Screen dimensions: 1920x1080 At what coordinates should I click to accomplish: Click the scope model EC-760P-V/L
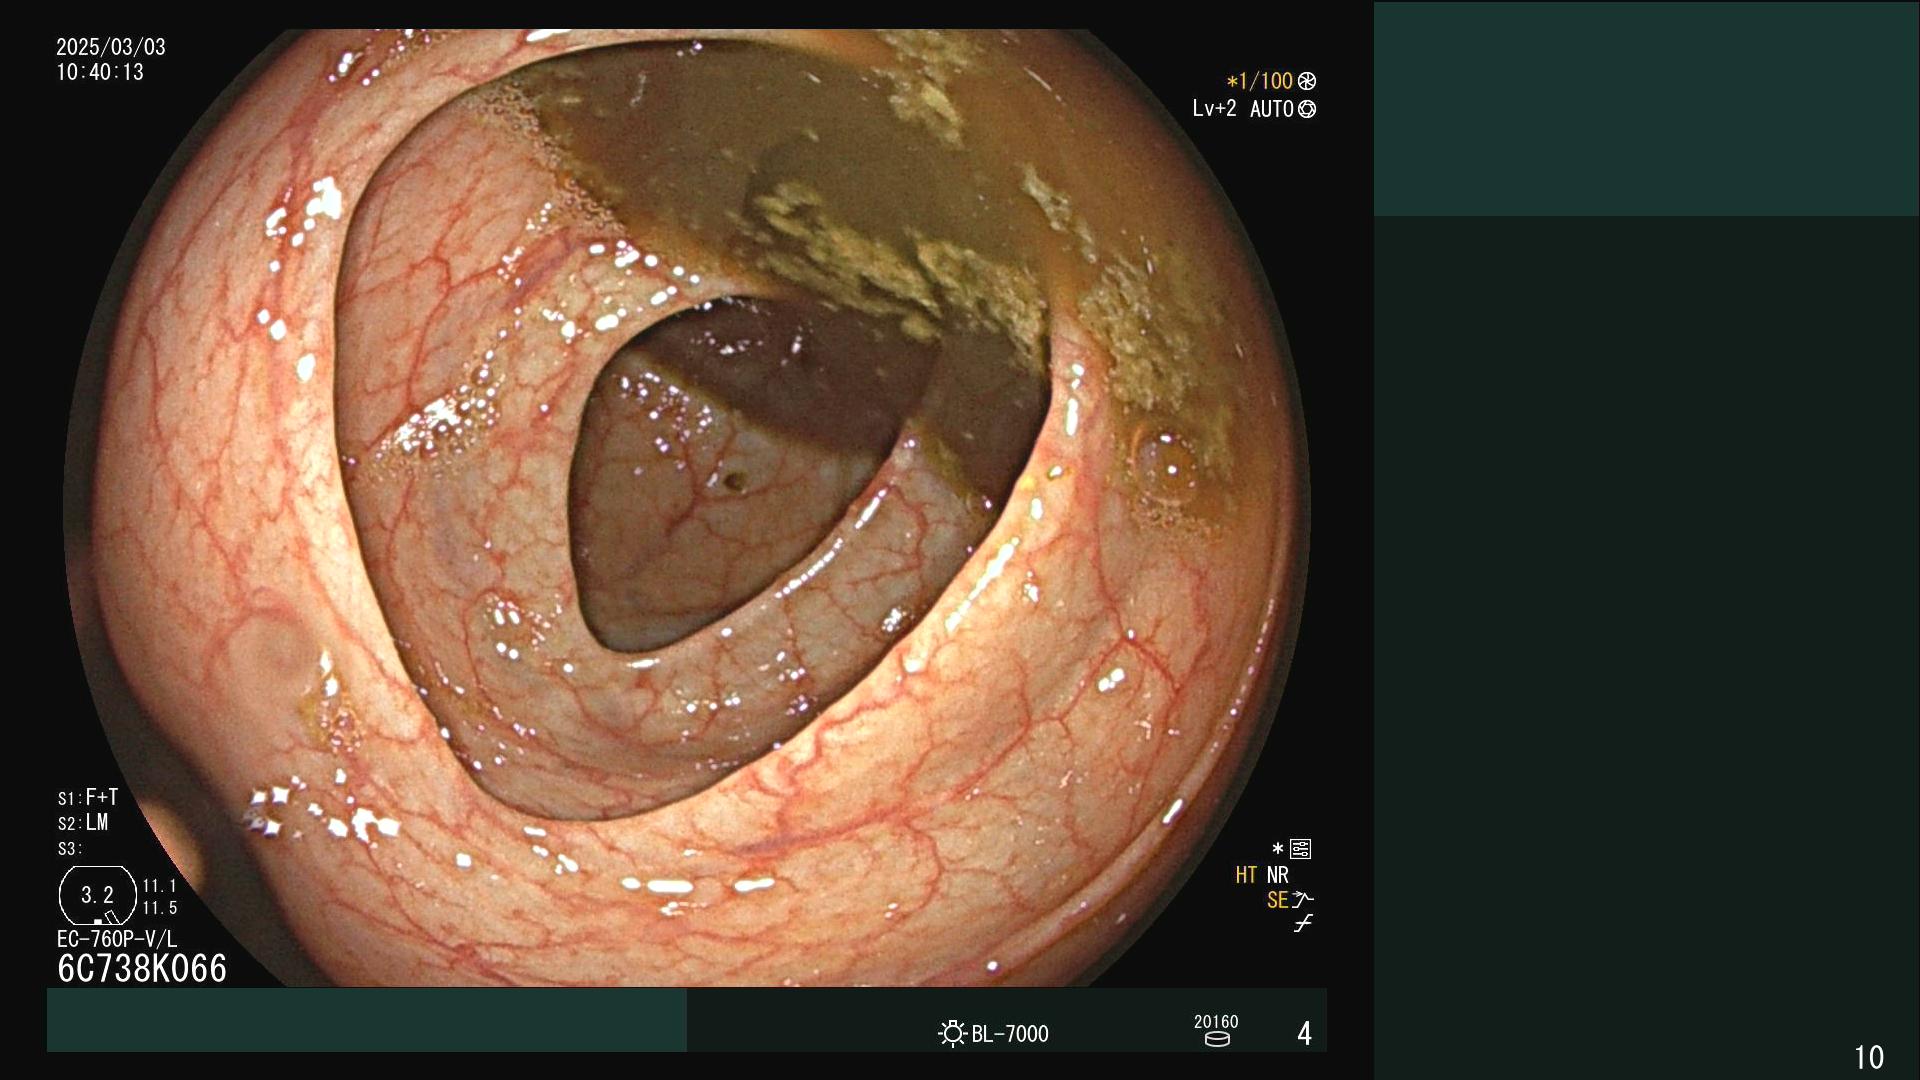click(117, 939)
